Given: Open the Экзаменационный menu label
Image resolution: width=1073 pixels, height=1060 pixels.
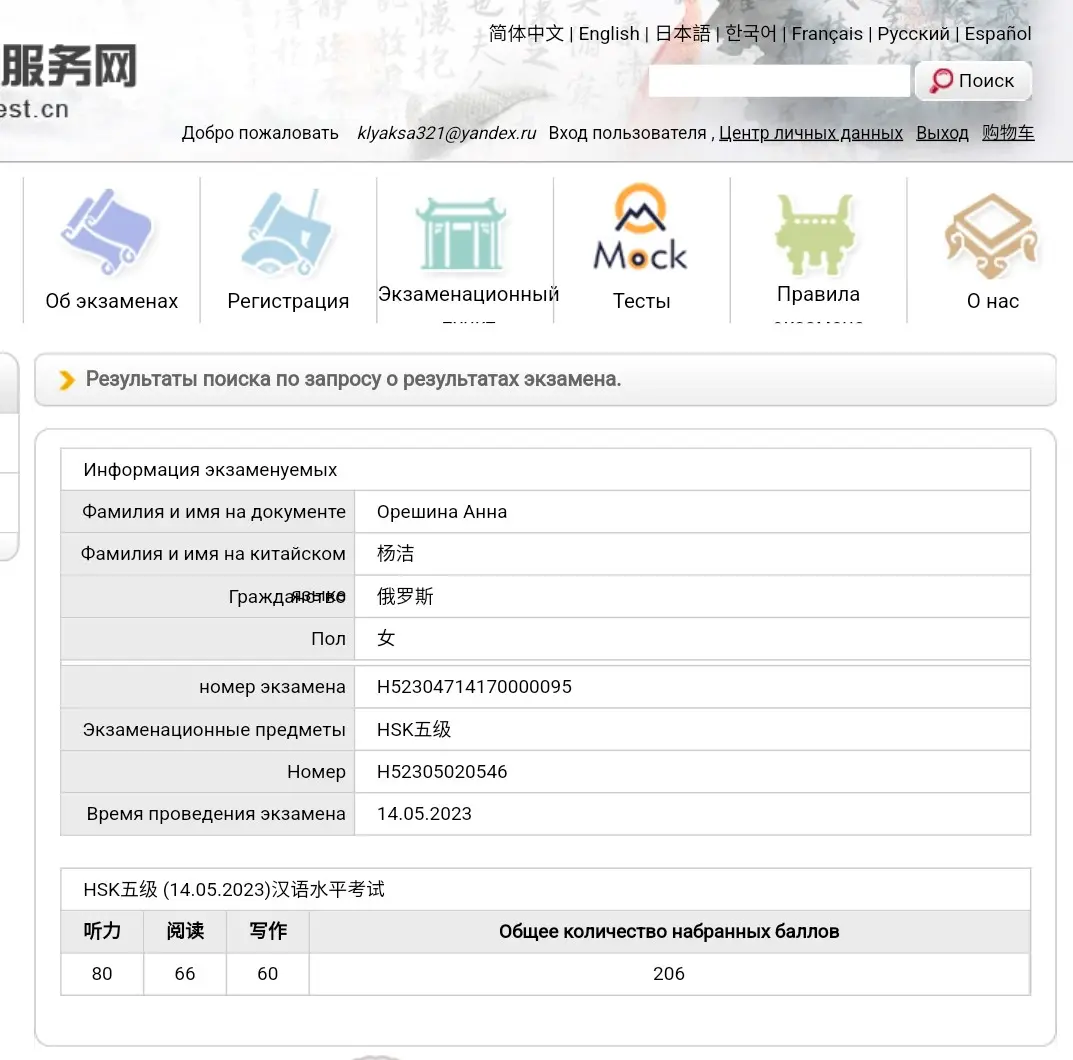Looking at the screenshot, I should coord(468,294).
